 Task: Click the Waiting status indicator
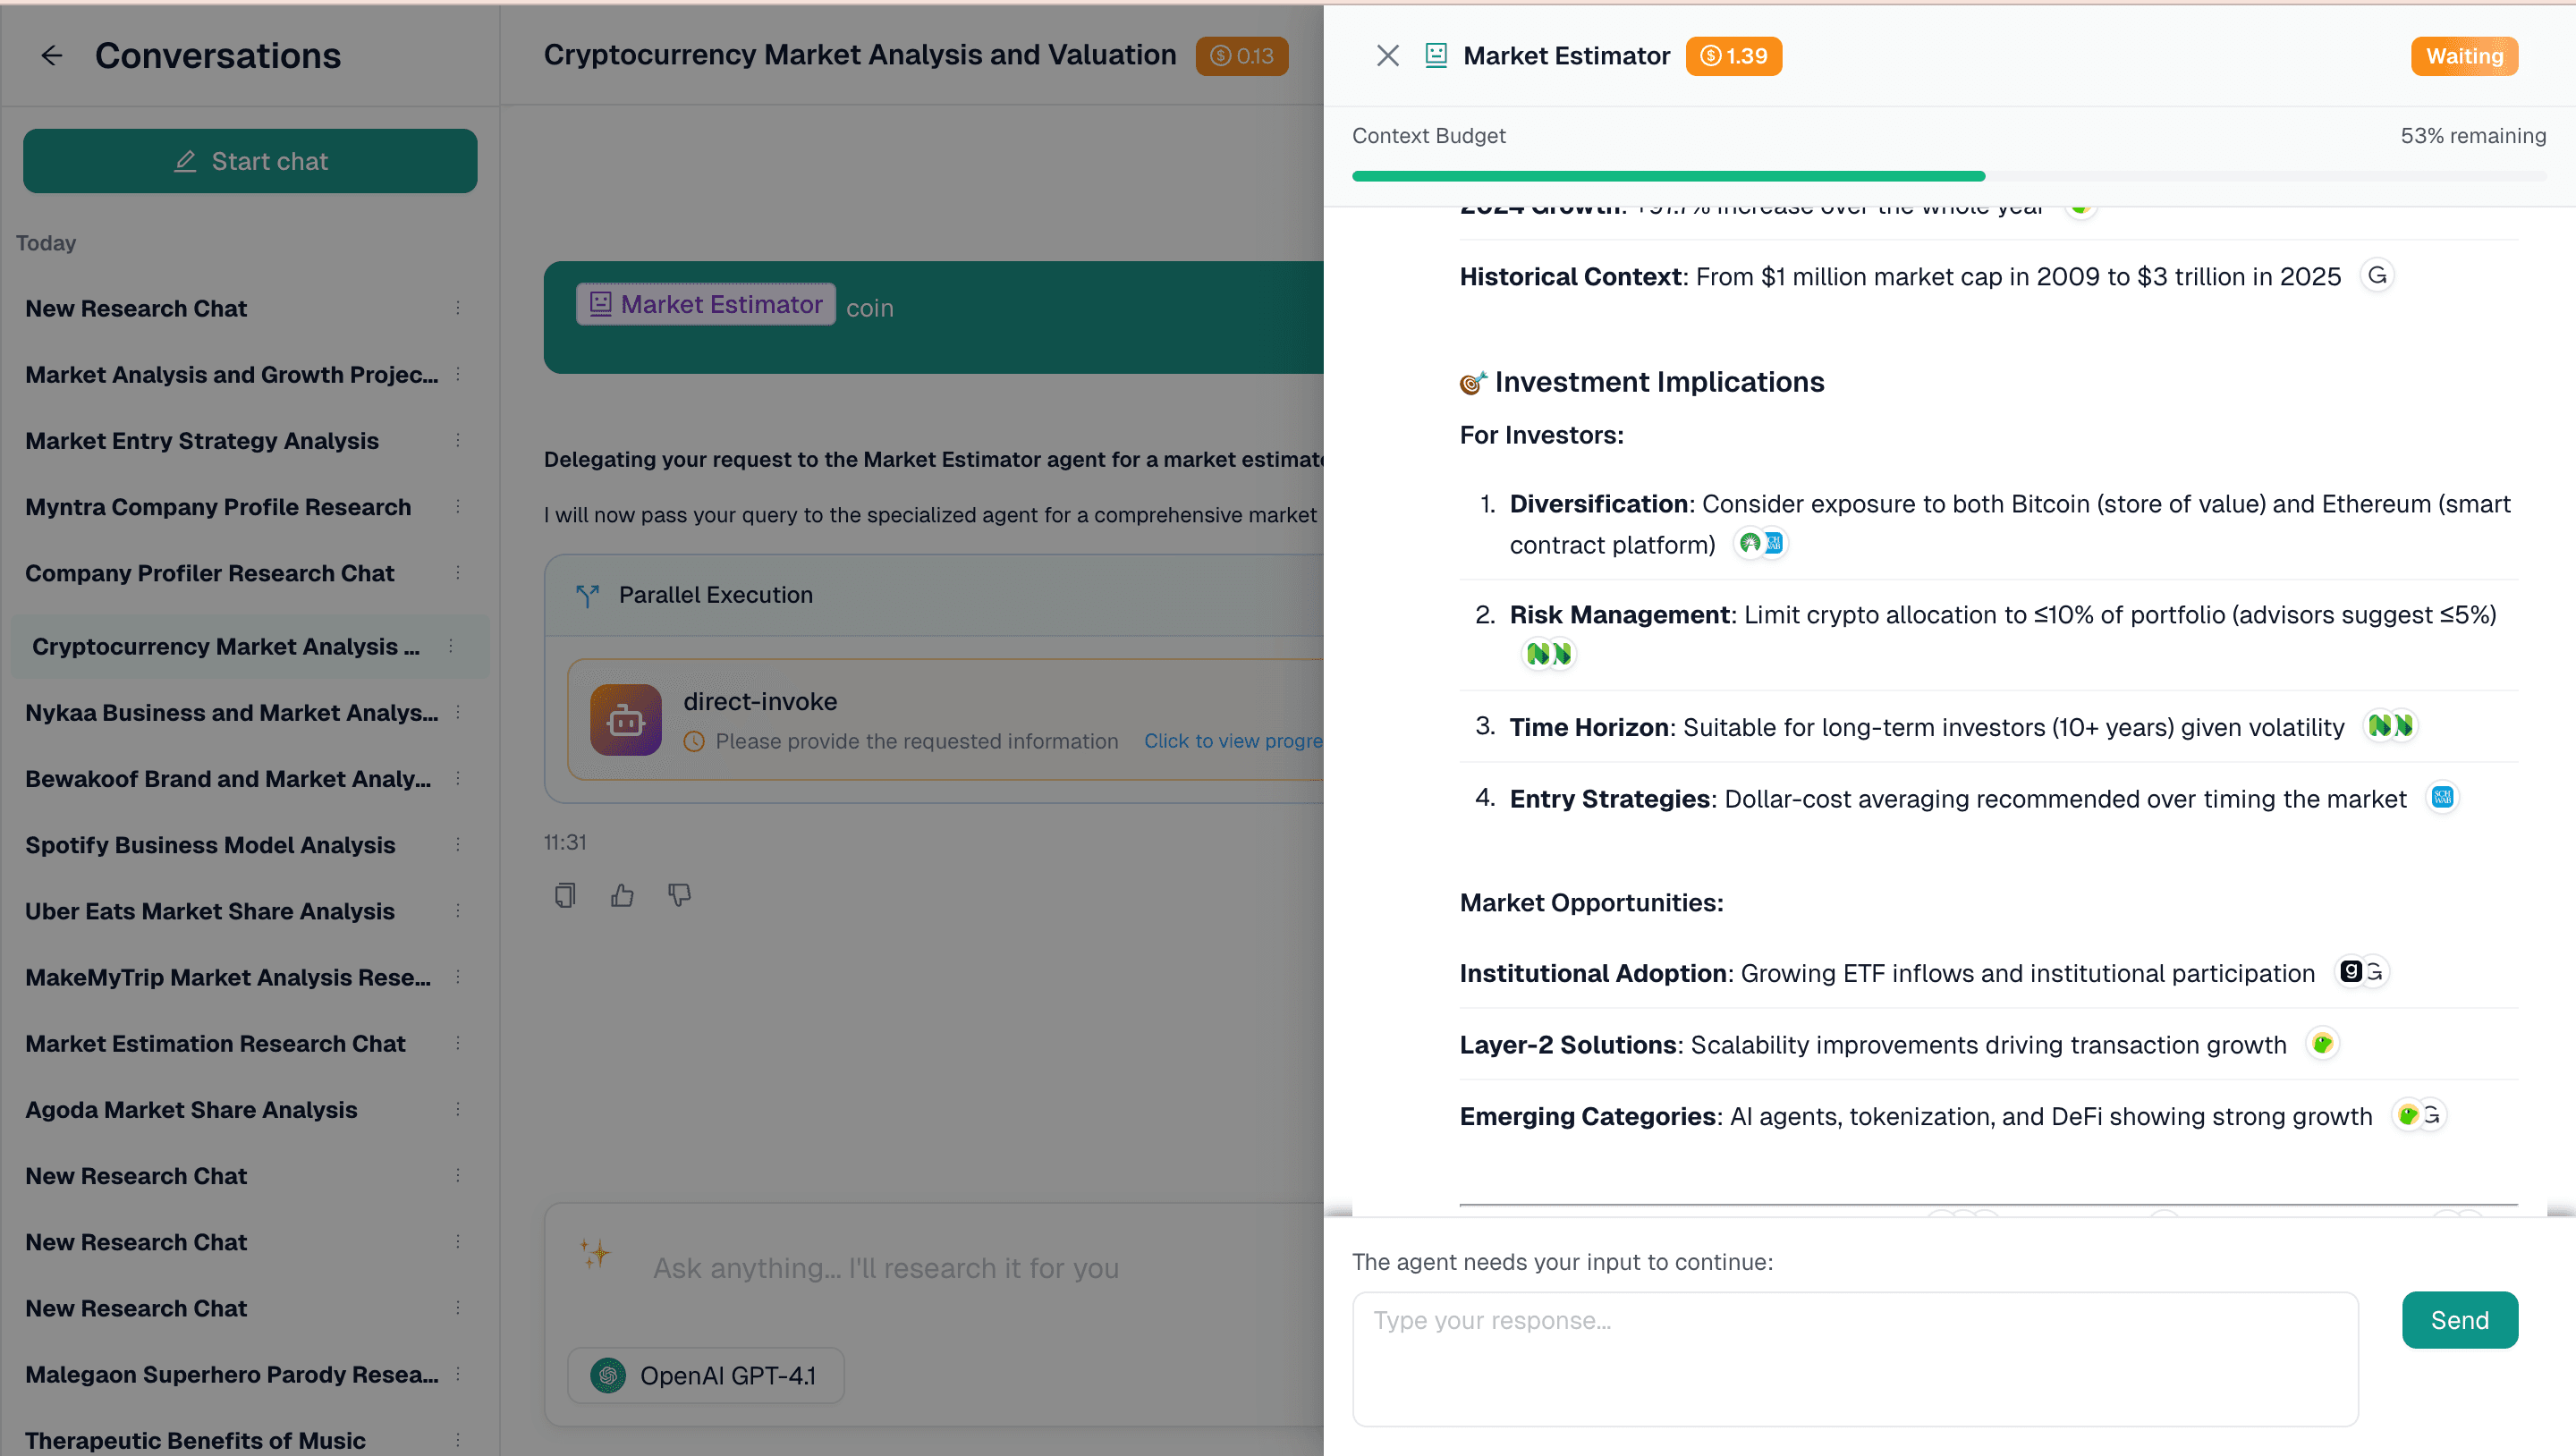point(2463,56)
